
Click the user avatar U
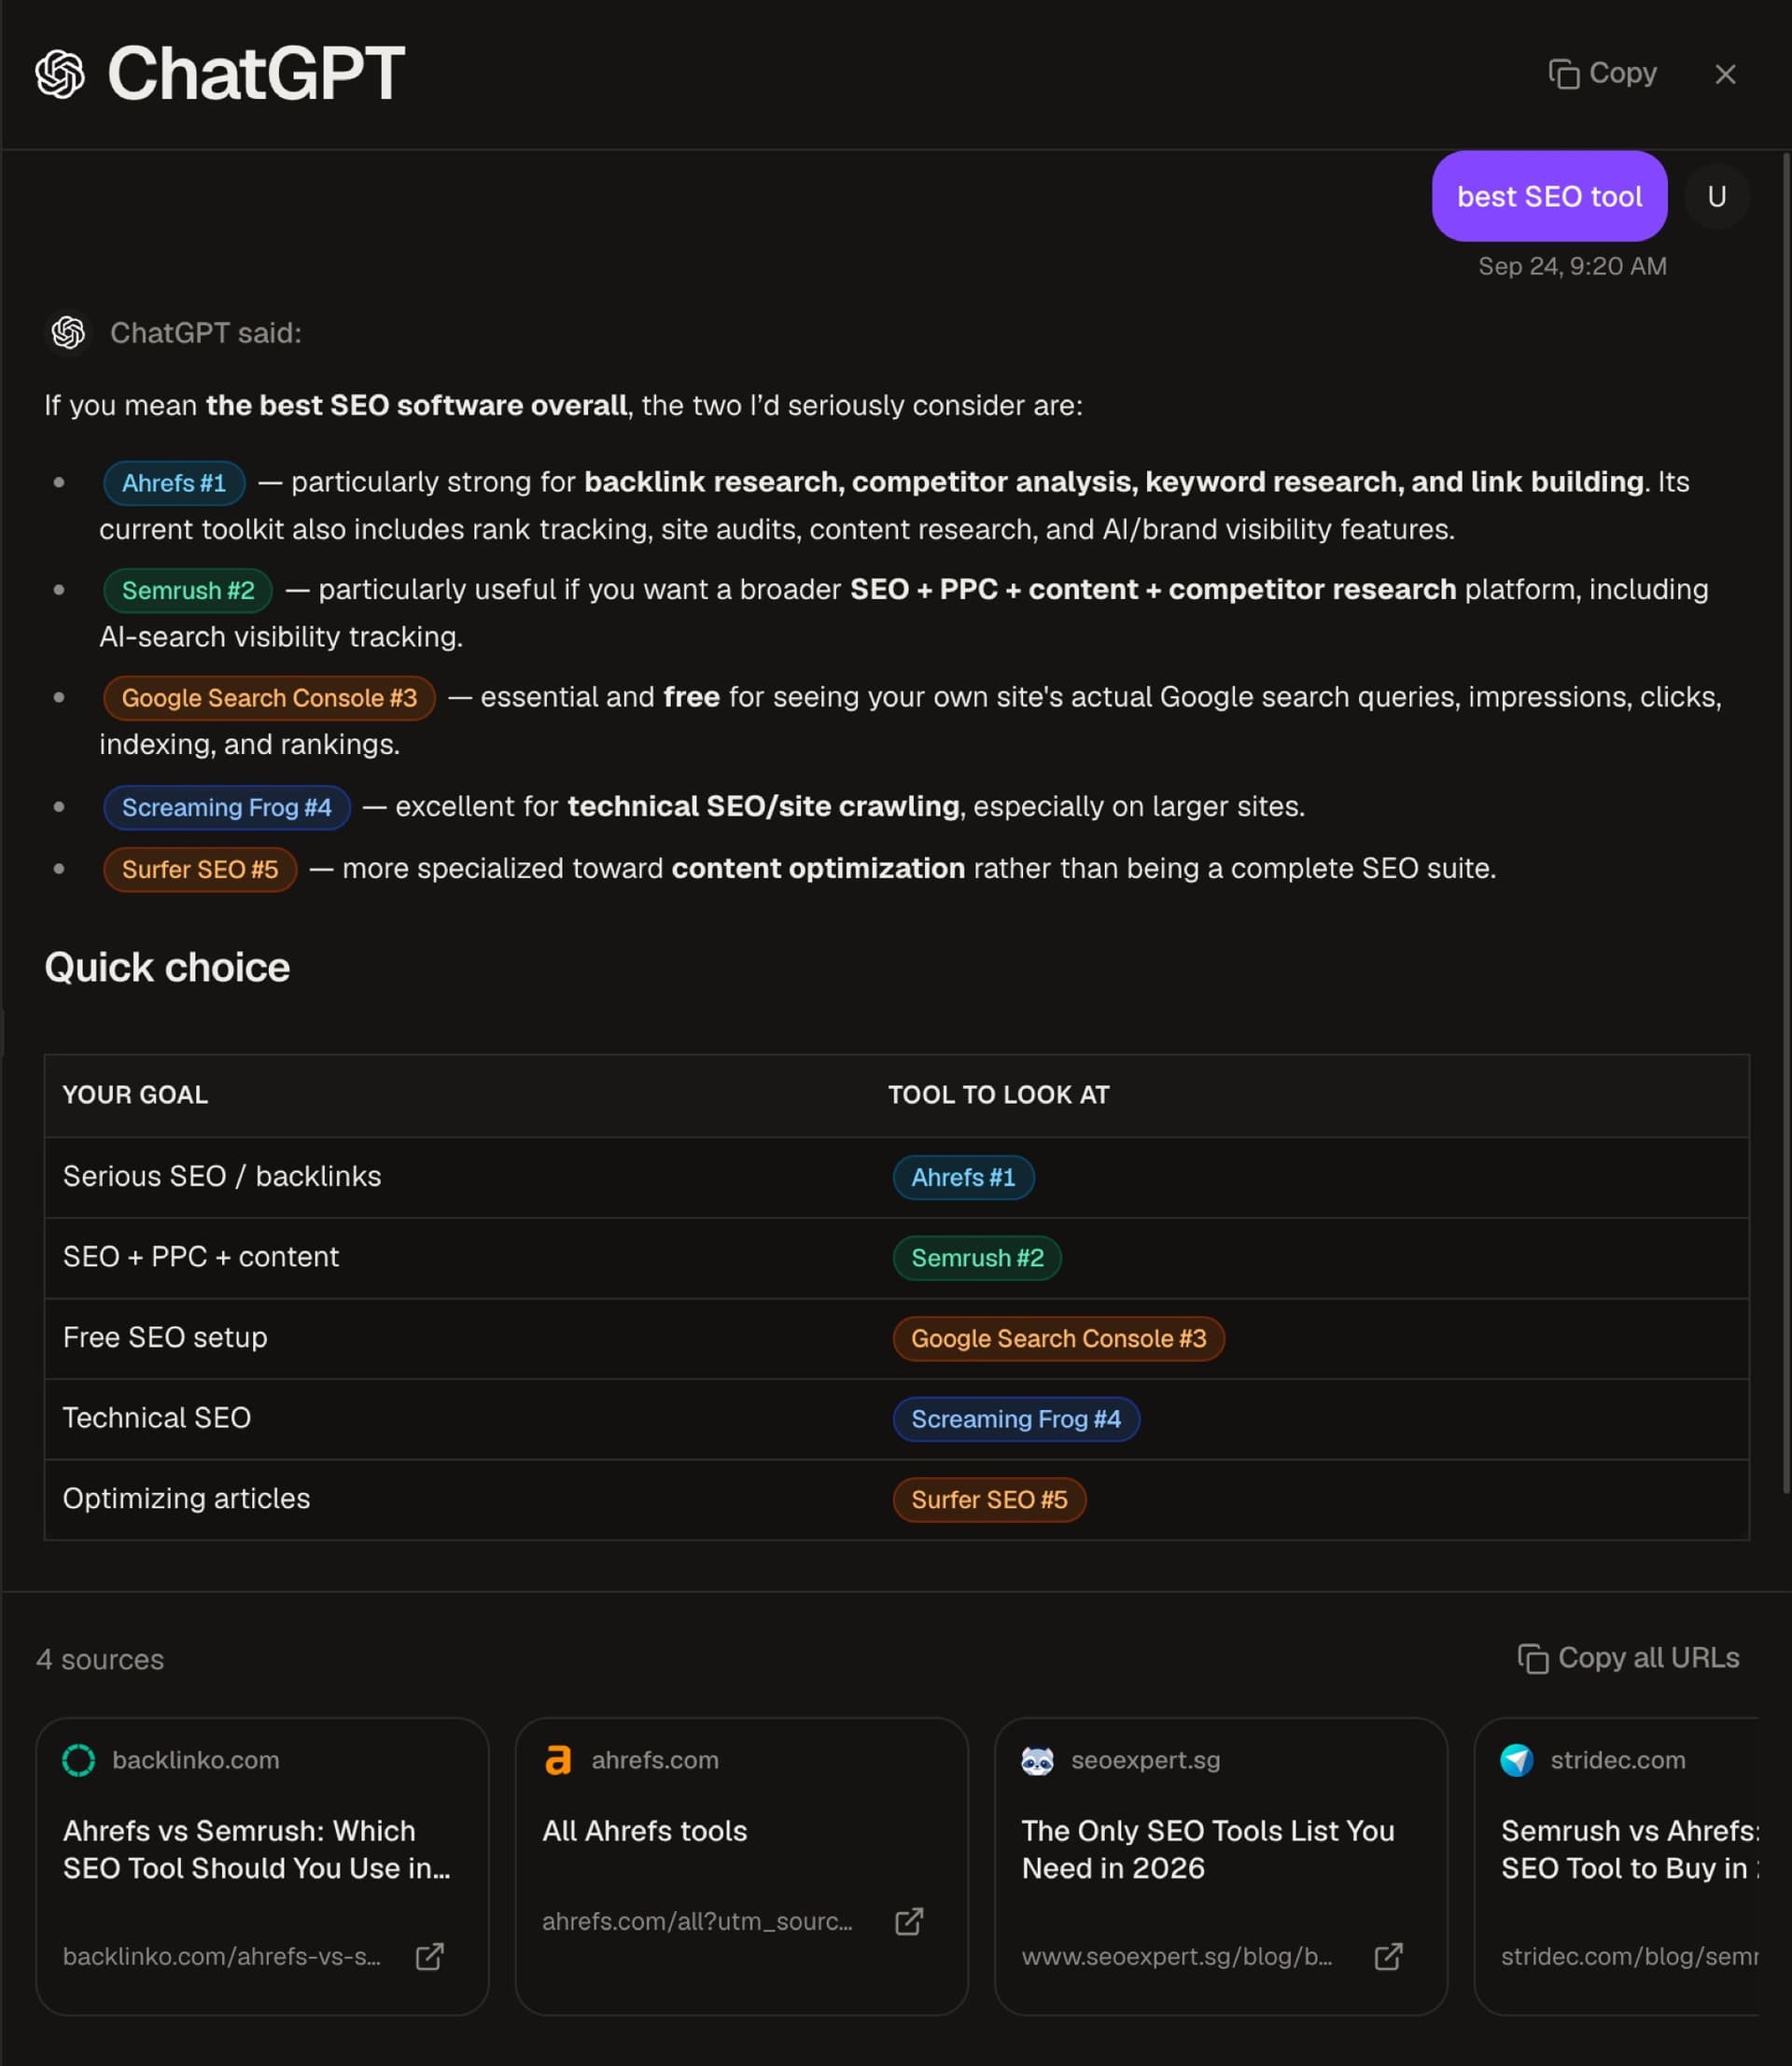(x=1717, y=196)
